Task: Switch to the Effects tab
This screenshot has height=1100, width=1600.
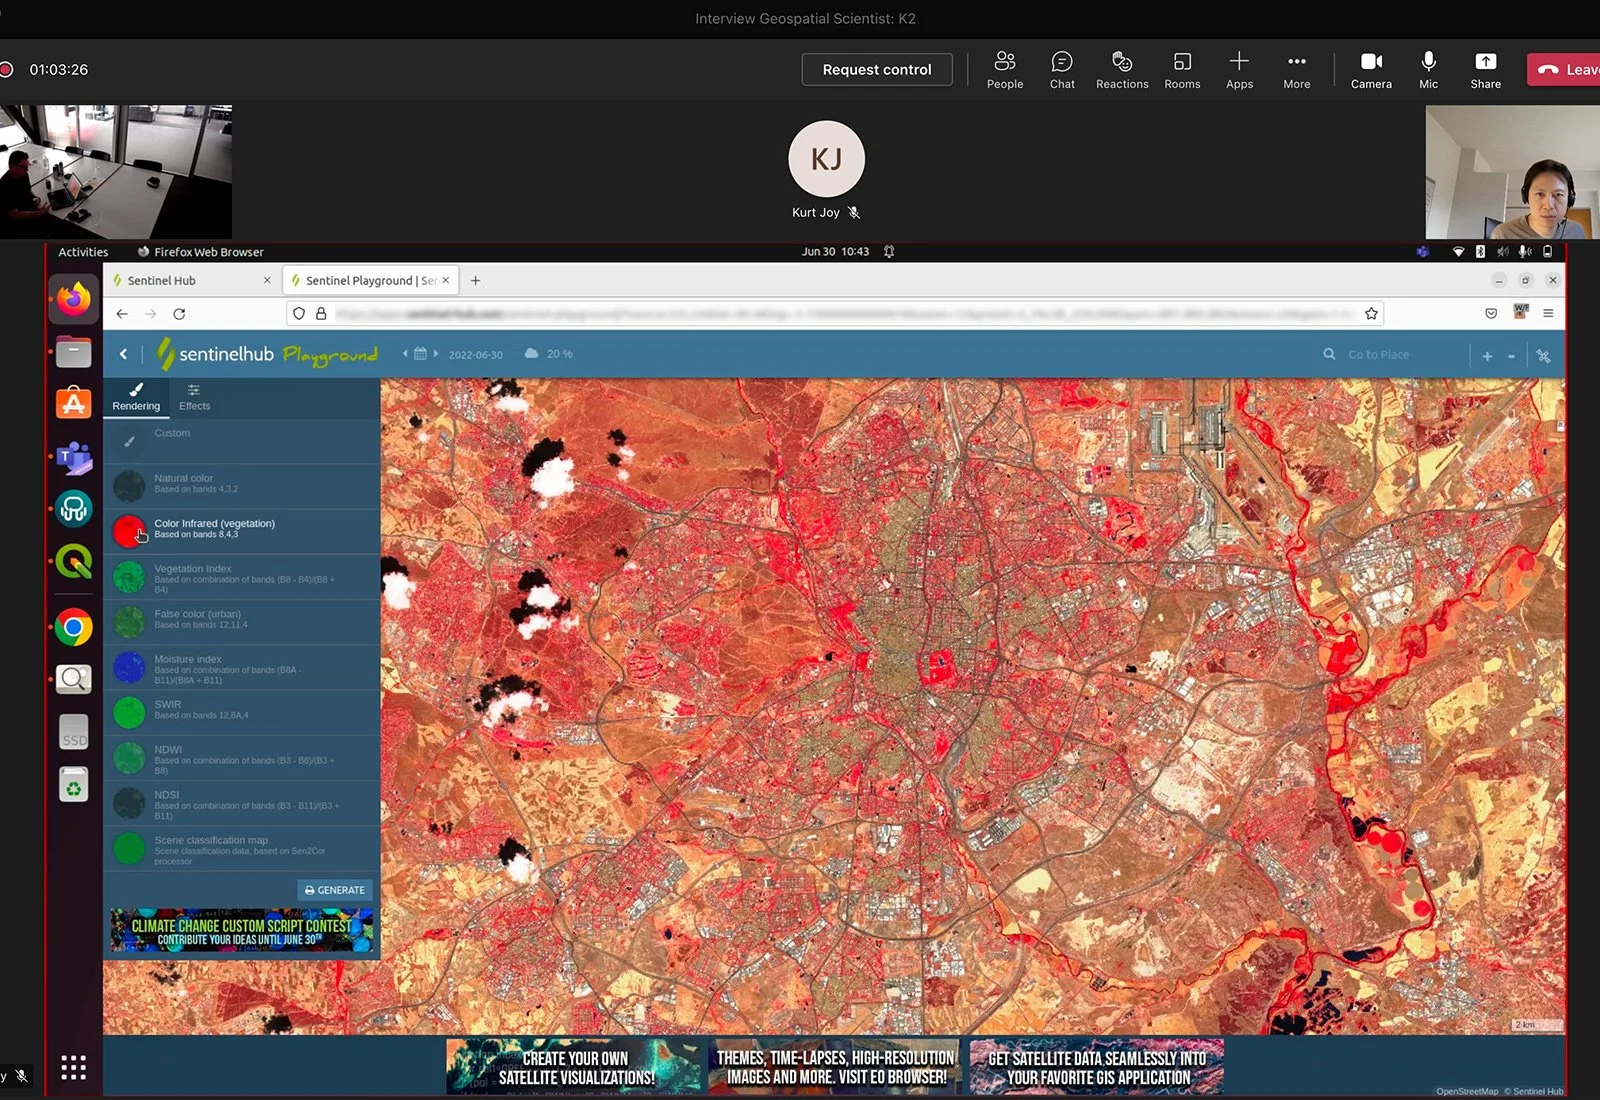Action: click(x=193, y=398)
